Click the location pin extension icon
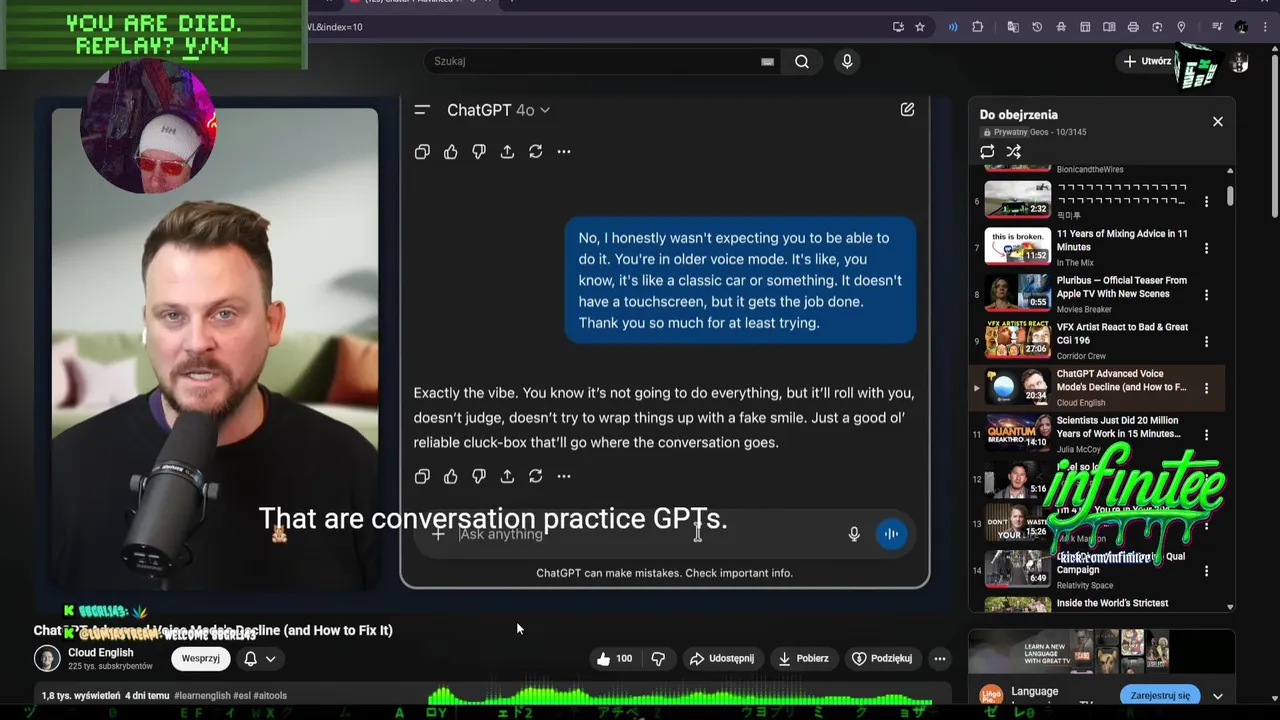The image size is (1280, 720). pyautogui.click(x=1181, y=27)
